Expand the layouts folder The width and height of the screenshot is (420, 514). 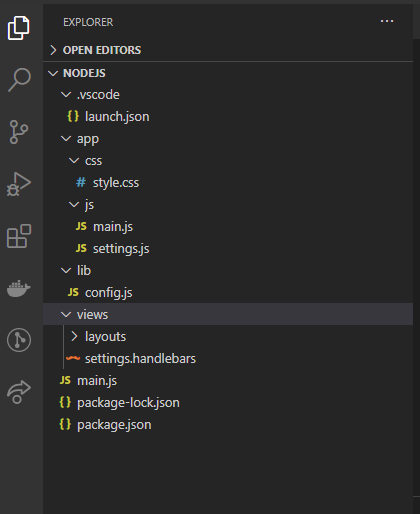228,337
